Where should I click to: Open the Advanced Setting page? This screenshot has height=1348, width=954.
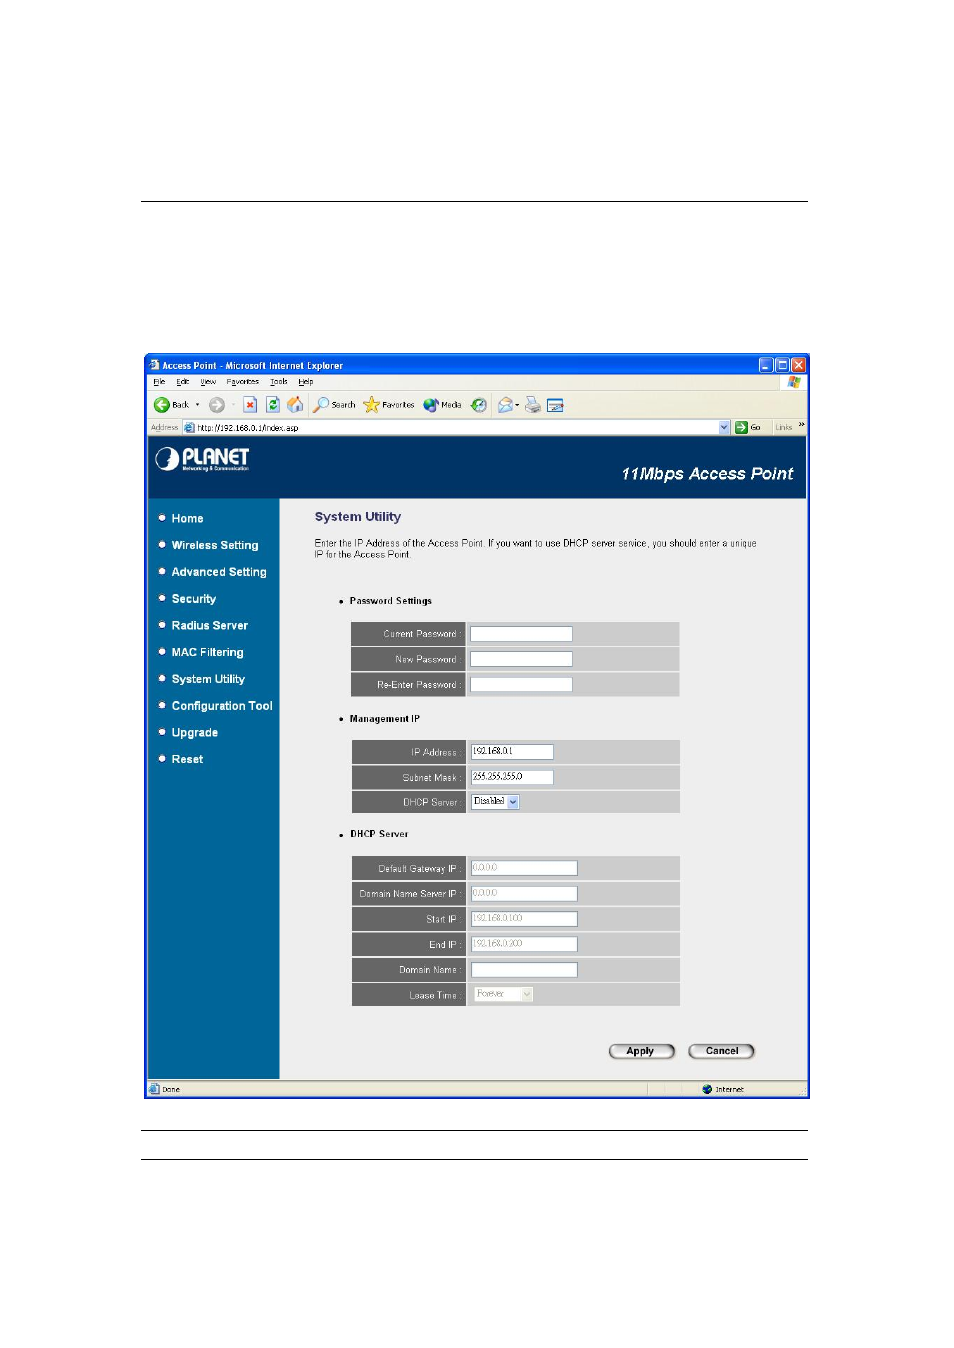point(219,572)
